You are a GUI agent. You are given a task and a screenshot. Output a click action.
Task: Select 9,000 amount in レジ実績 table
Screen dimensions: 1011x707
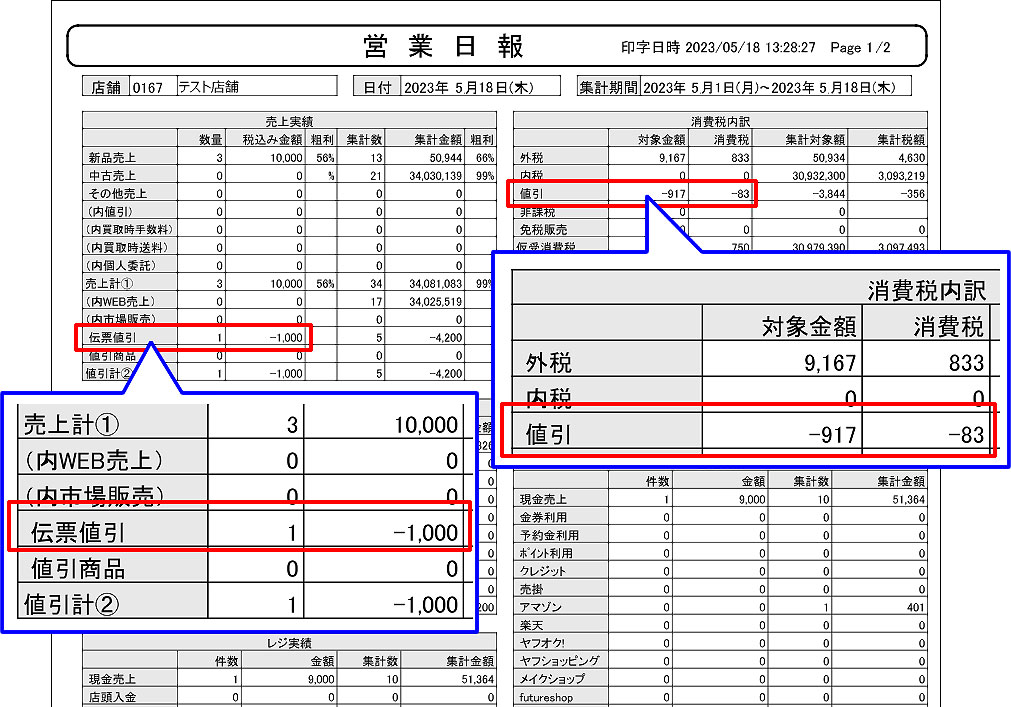click(321, 680)
